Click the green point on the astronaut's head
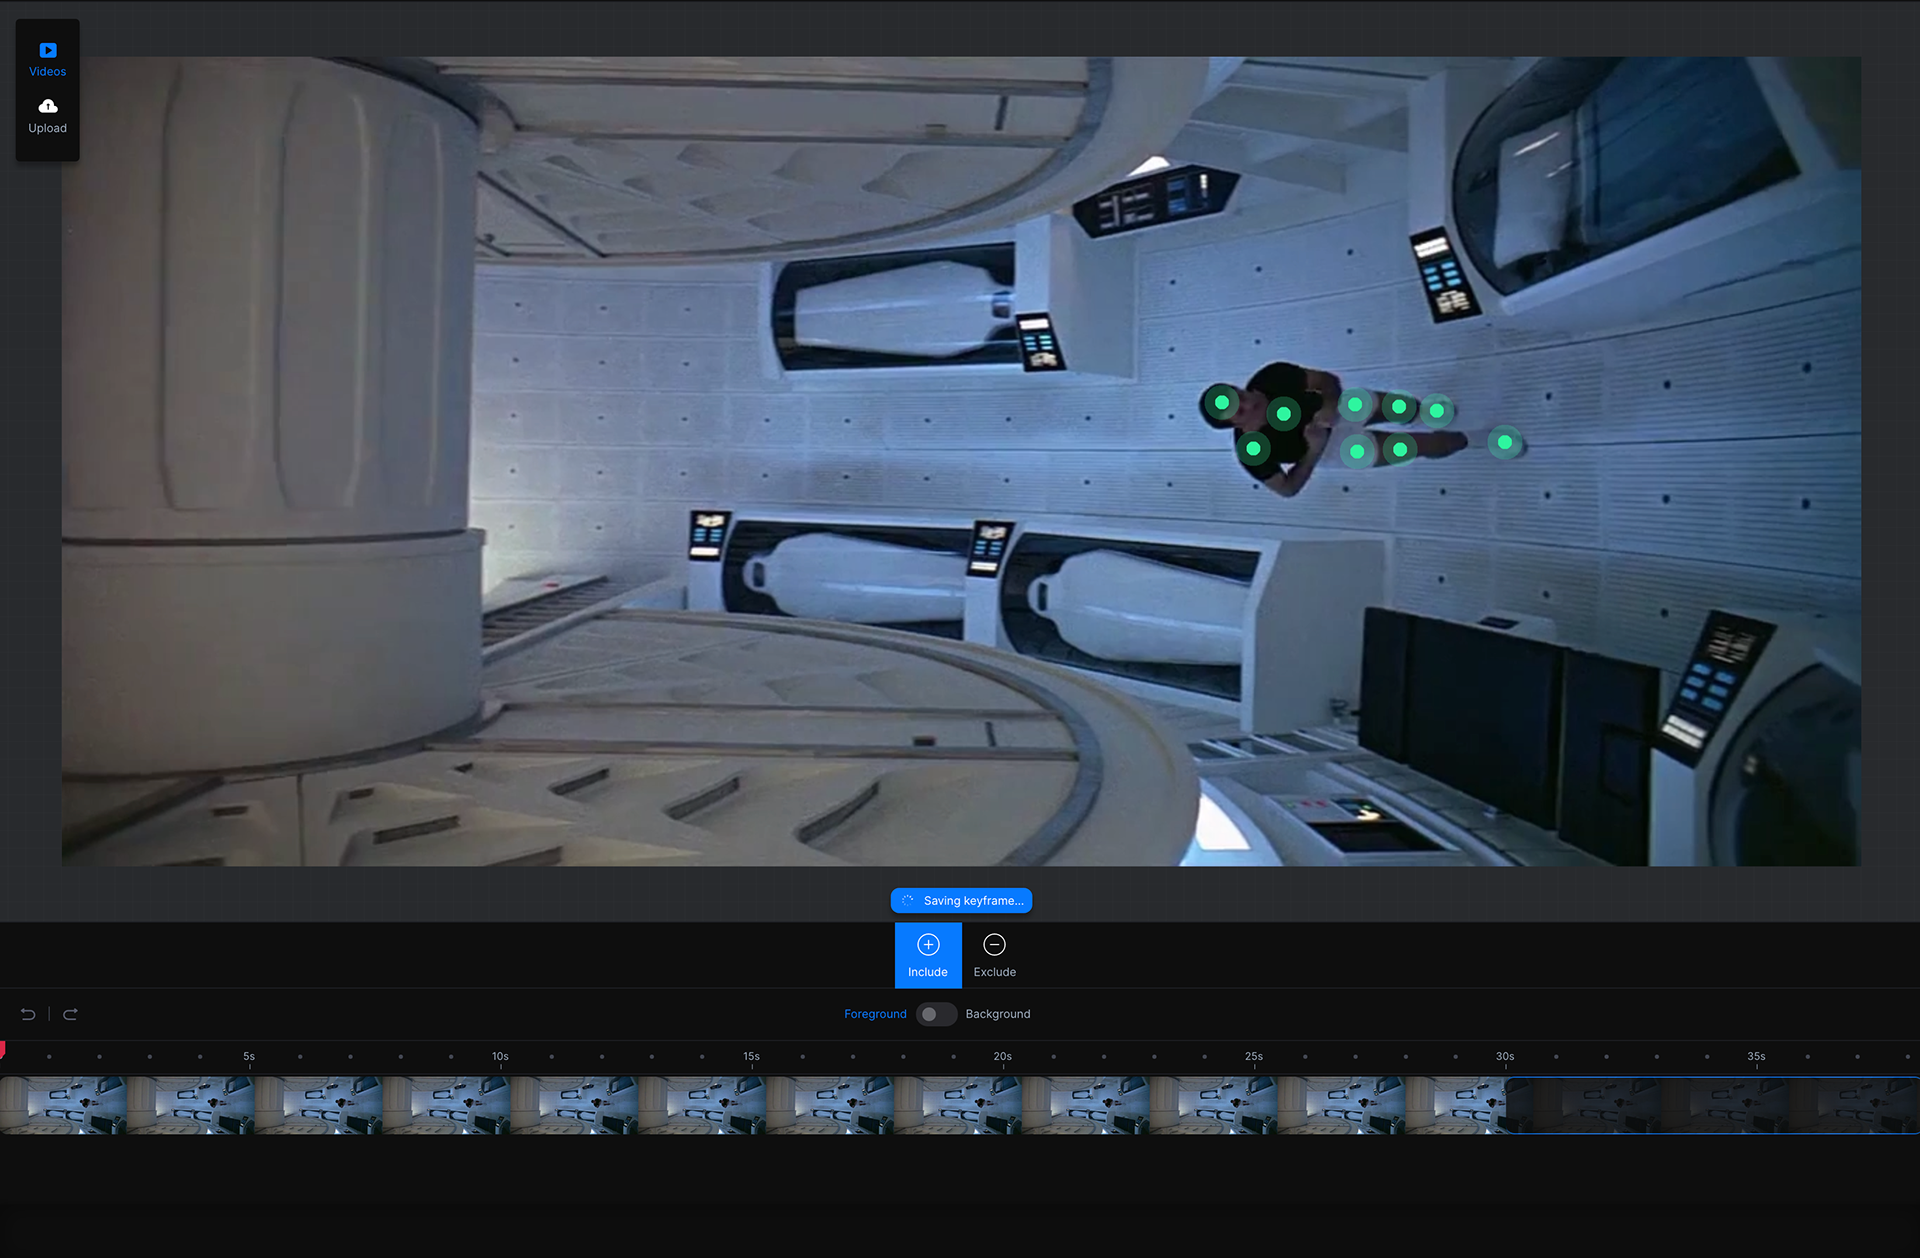1920x1258 pixels. (x=1221, y=403)
